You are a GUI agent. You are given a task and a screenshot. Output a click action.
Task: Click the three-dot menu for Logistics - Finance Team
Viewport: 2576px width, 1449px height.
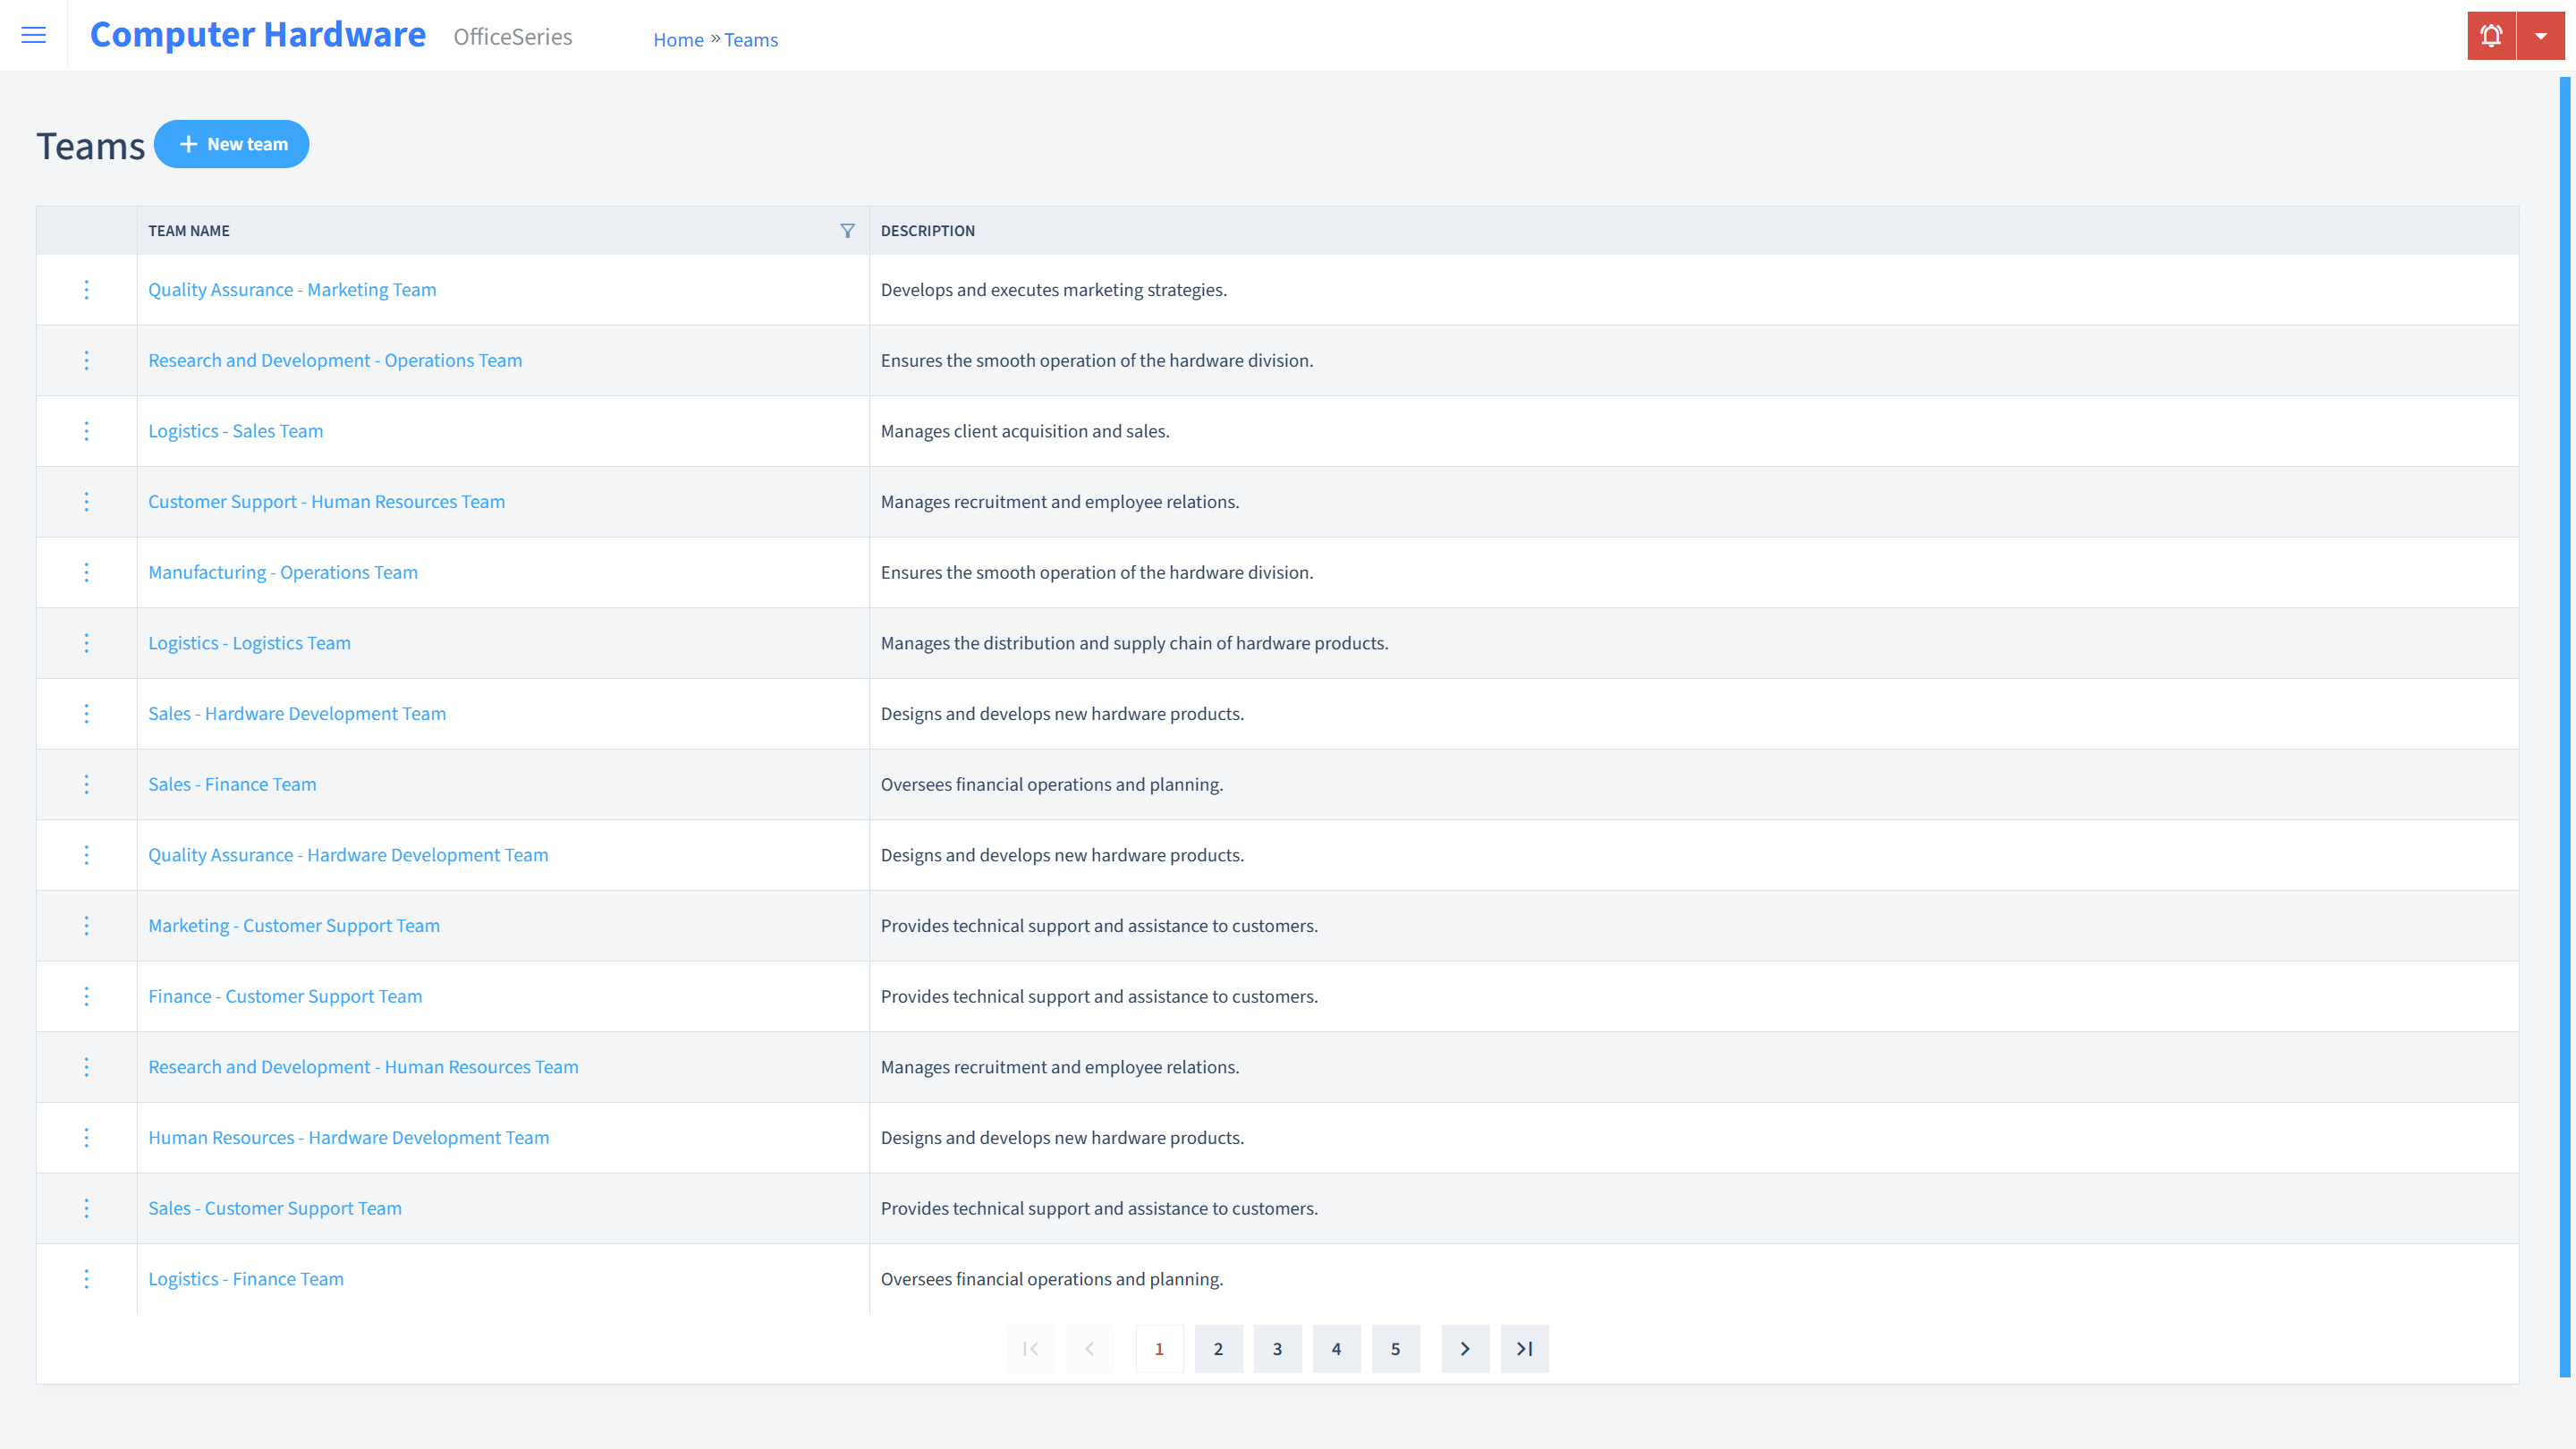click(x=87, y=1279)
